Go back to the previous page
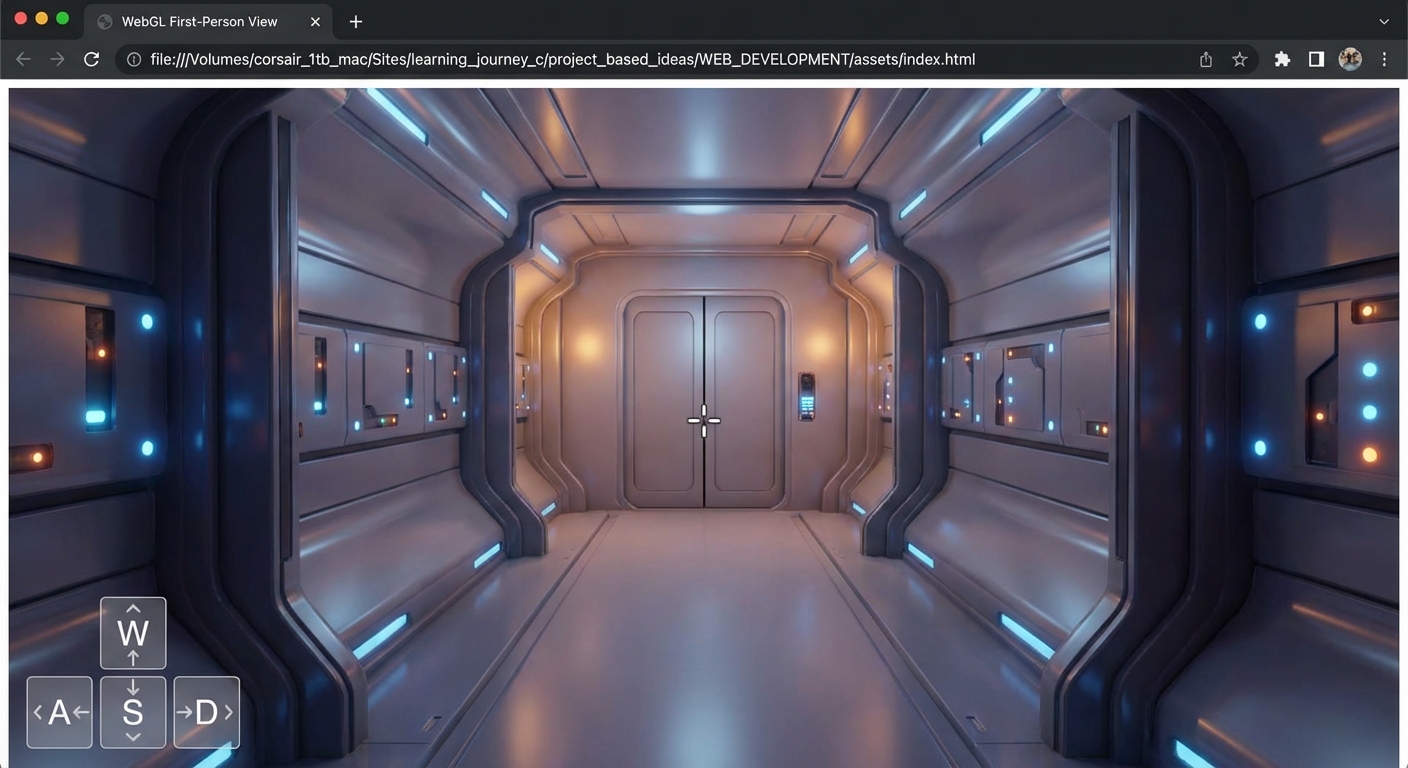The width and height of the screenshot is (1408, 768). 23,59
